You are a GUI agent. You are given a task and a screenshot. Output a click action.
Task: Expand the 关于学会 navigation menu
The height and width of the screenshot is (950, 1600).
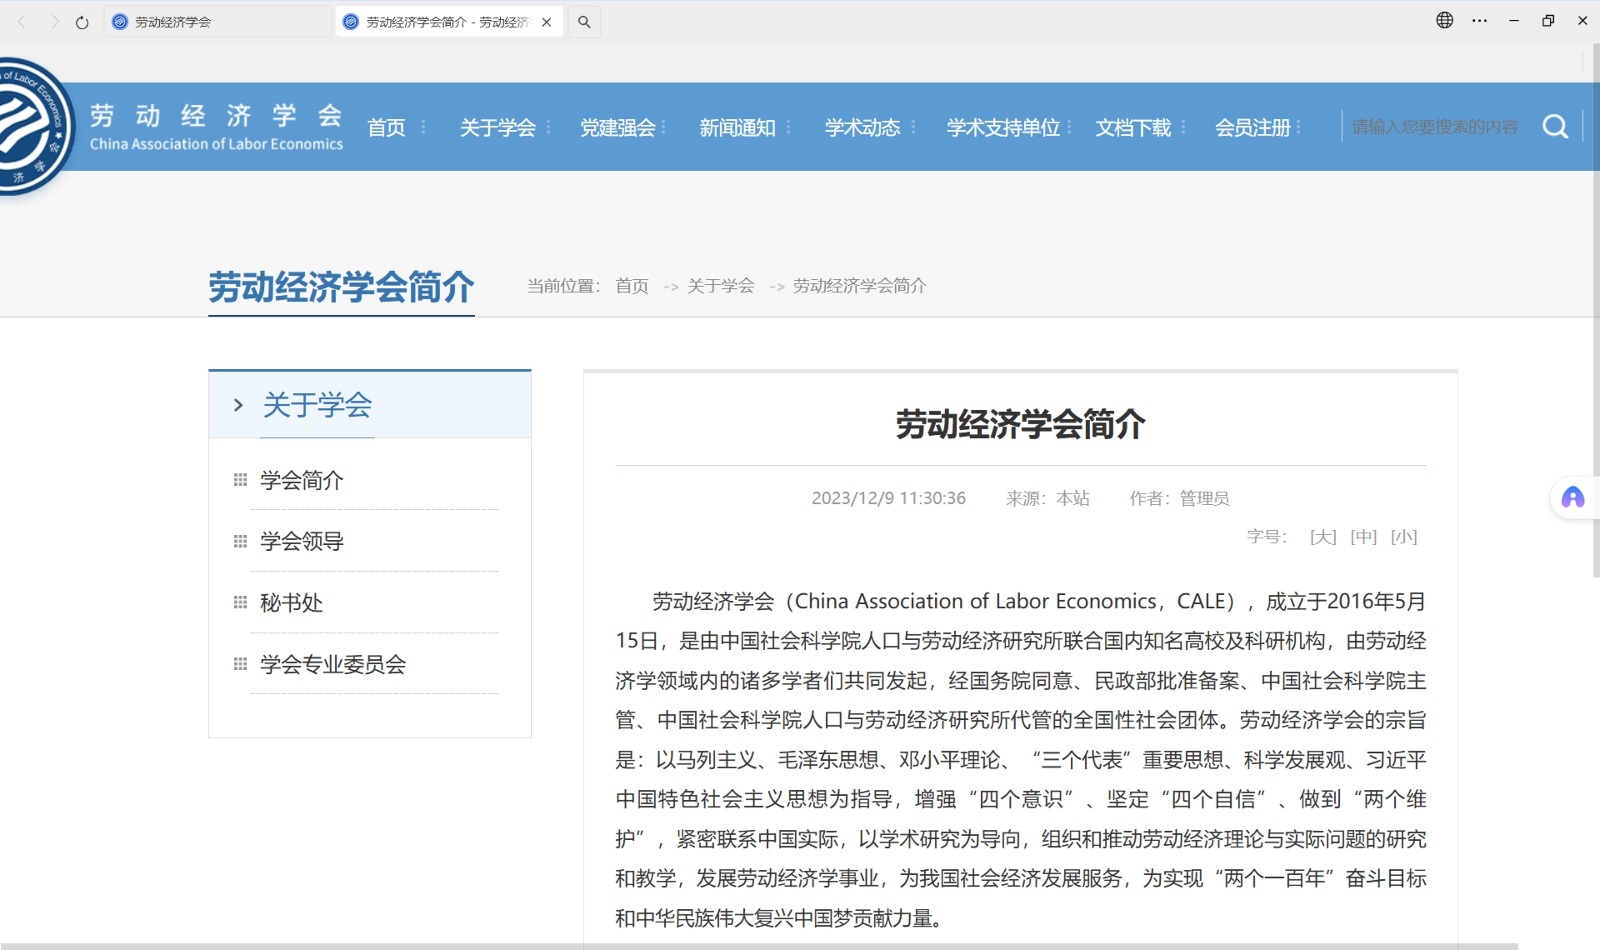(x=498, y=128)
